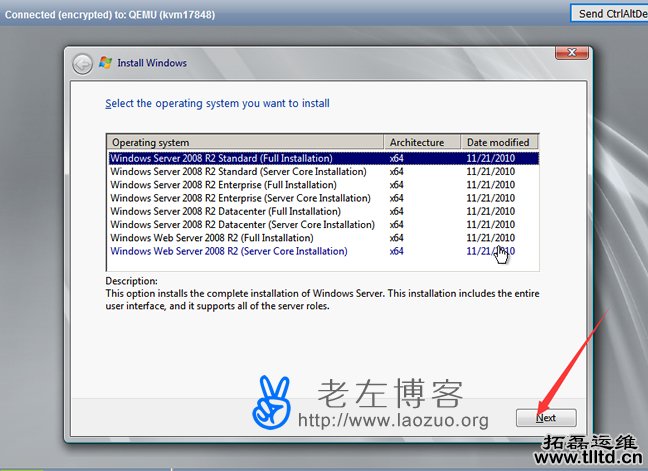Select Windows Server 2008 R2 Enterprise (Server Core Installation)
The image size is (648, 471).
pyautogui.click(x=324, y=198)
